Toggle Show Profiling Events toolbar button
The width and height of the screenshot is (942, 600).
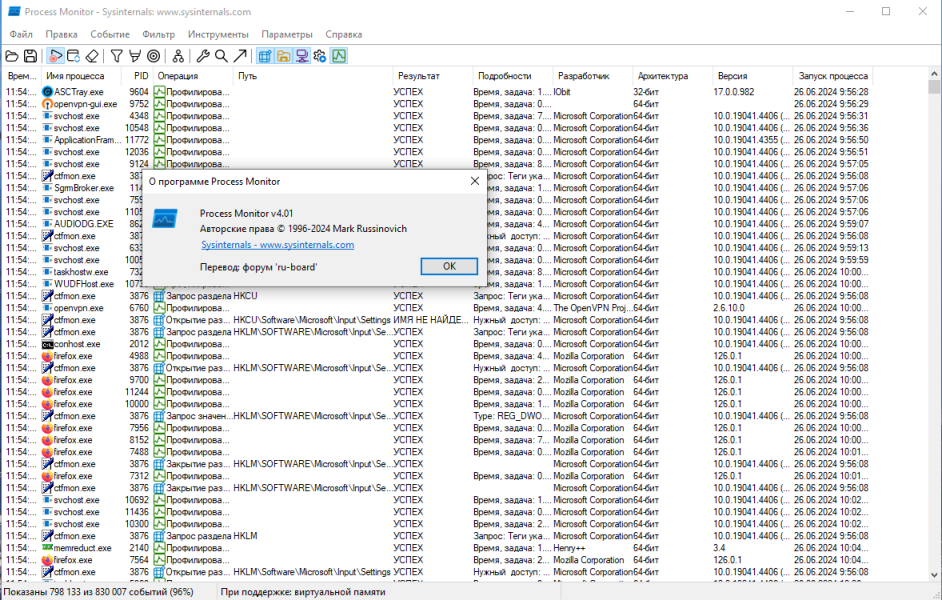pos(339,56)
